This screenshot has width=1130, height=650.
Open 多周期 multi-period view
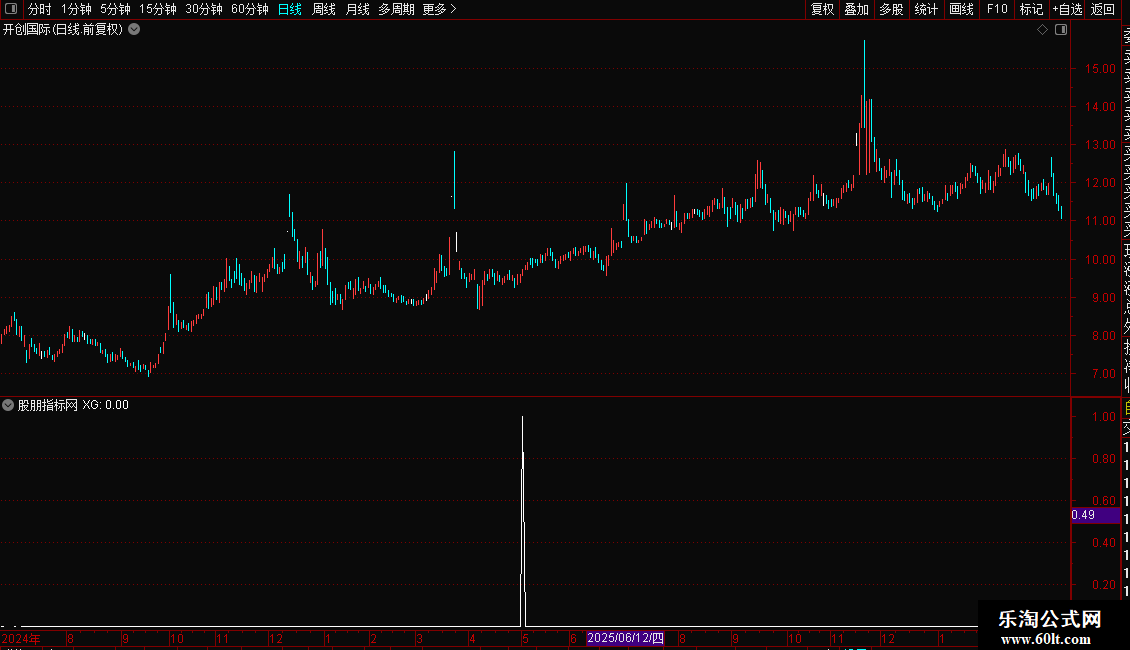pos(396,9)
